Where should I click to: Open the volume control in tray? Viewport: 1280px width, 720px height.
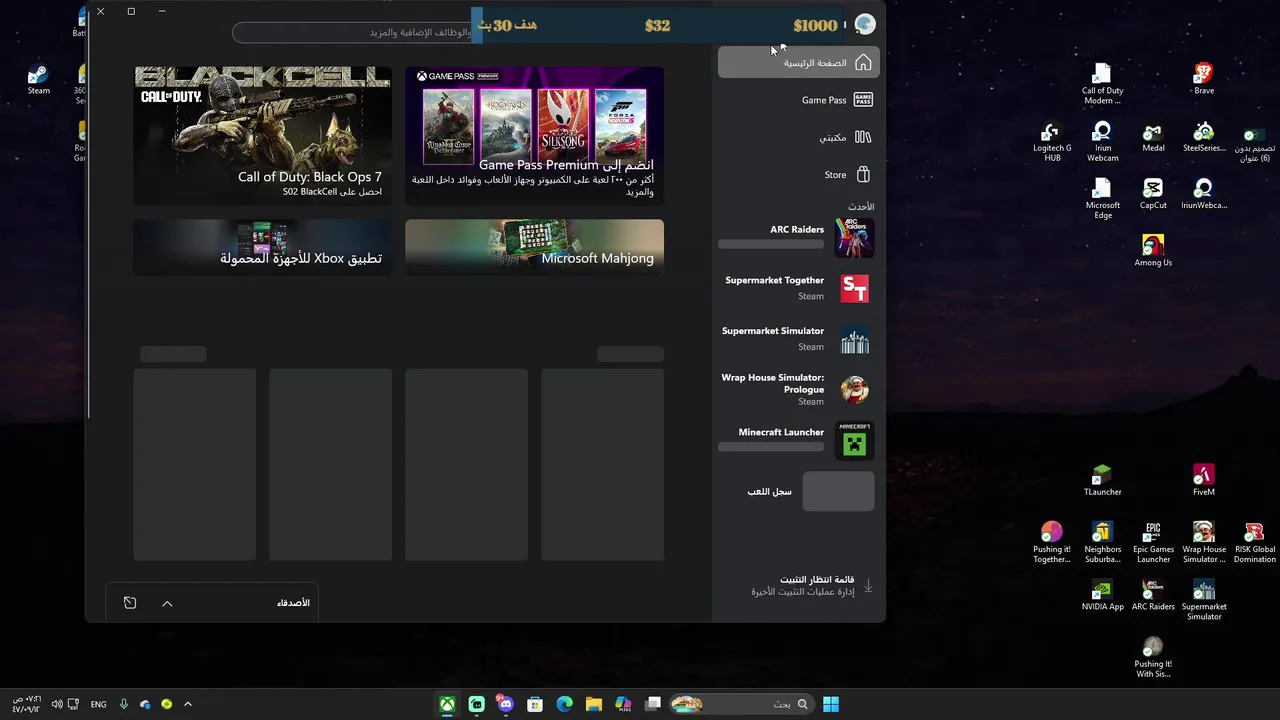(x=57, y=704)
